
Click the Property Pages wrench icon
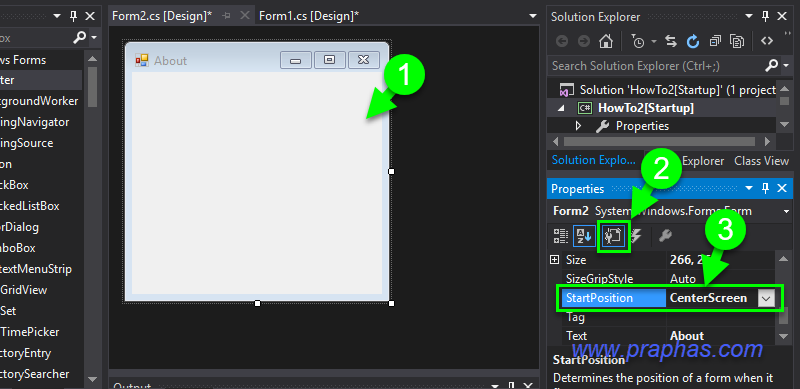pyautogui.click(x=665, y=236)
